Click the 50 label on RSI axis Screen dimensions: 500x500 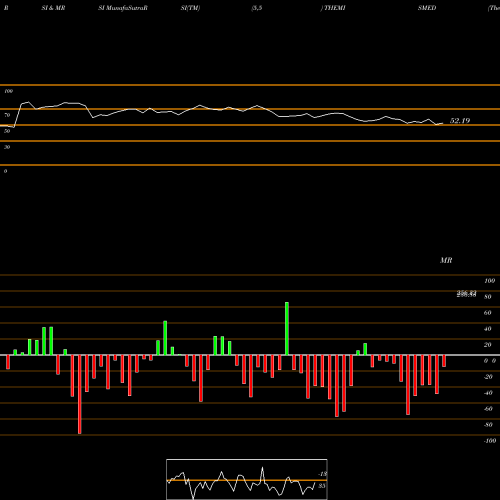pyautogui.click(x=7, y=131)
